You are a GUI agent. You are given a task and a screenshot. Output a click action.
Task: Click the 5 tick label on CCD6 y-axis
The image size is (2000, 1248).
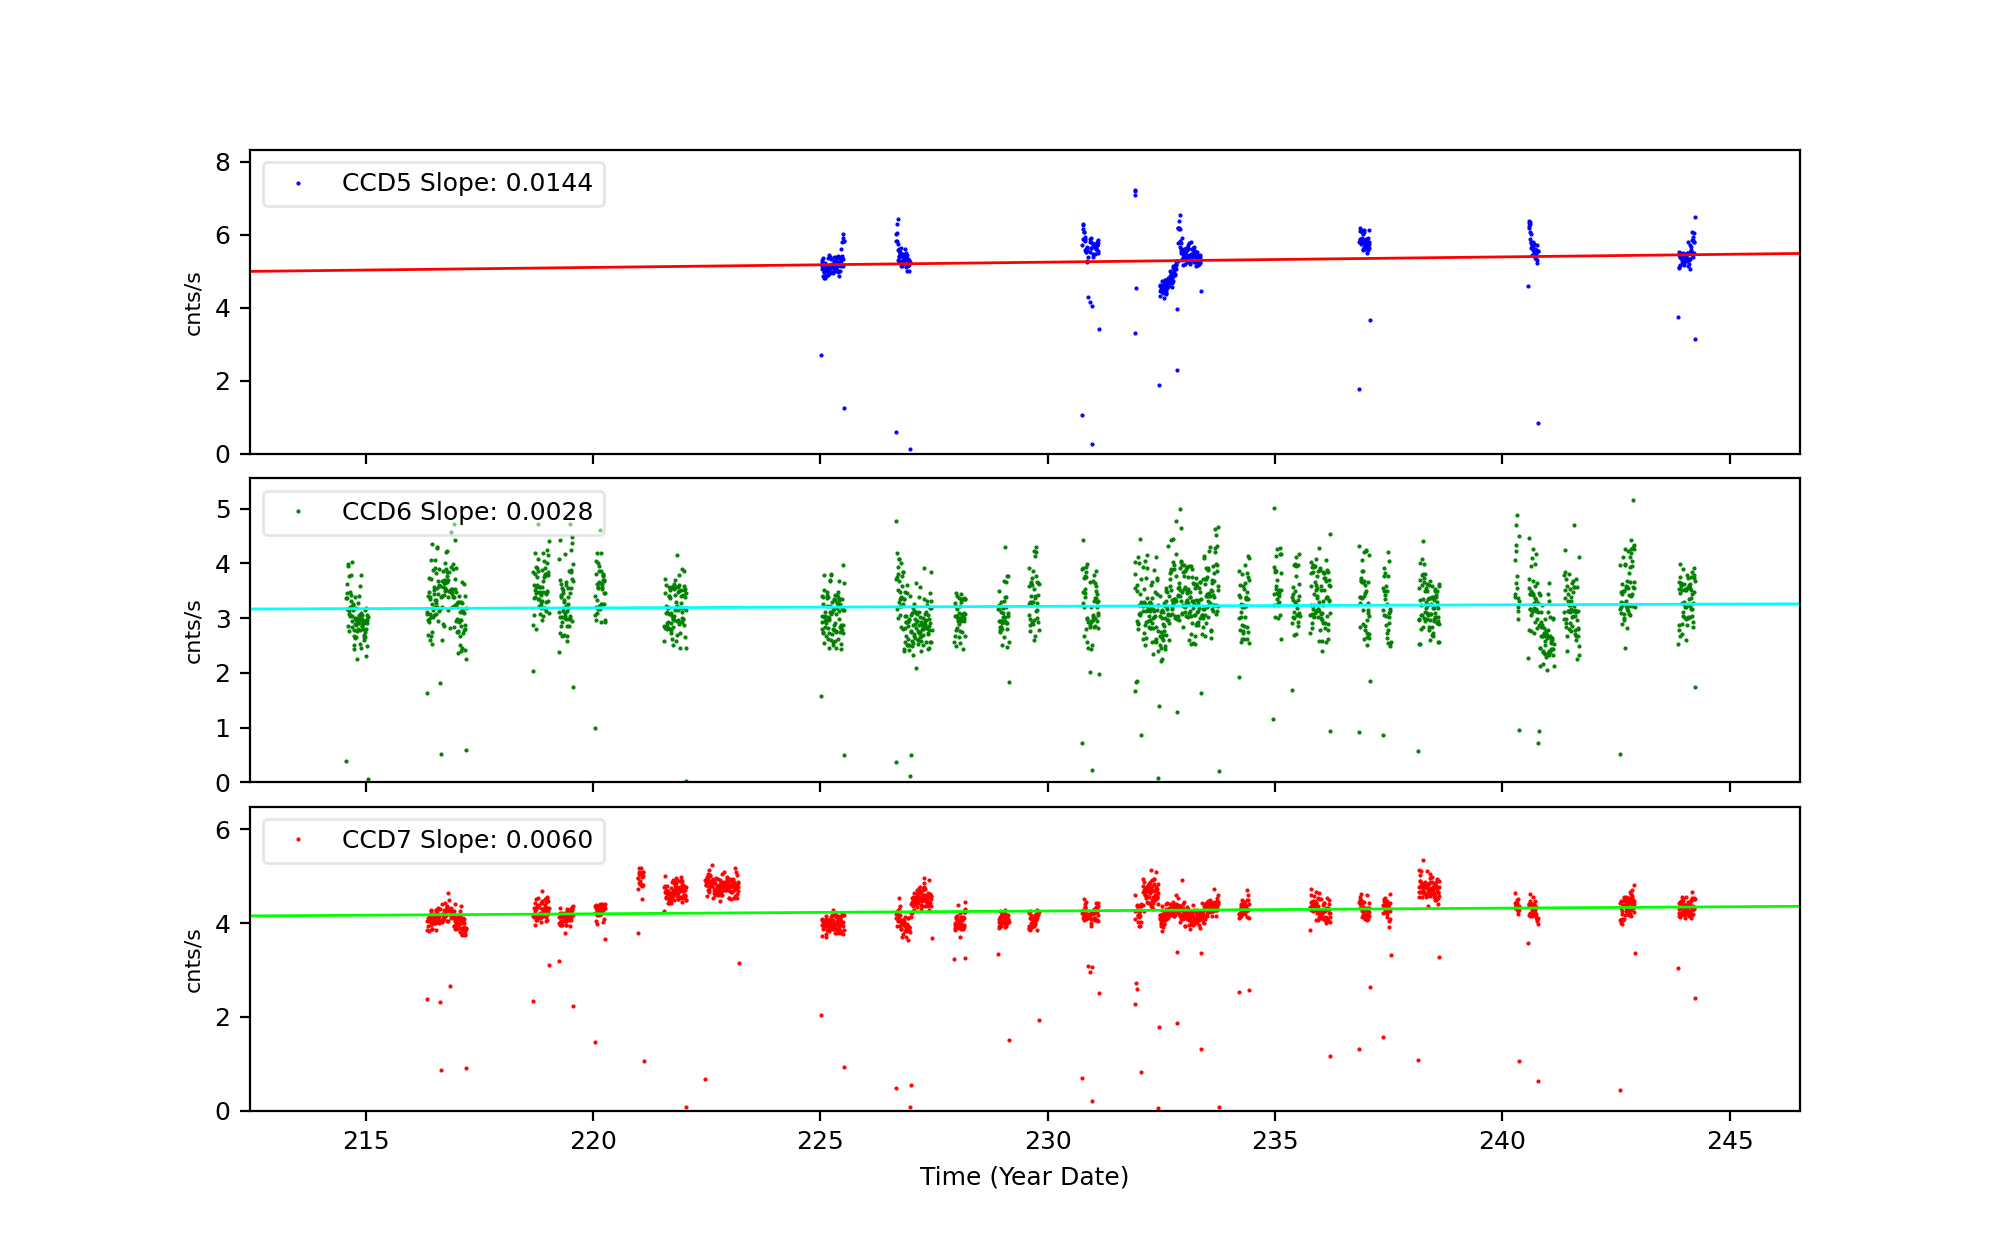[222, 510]
